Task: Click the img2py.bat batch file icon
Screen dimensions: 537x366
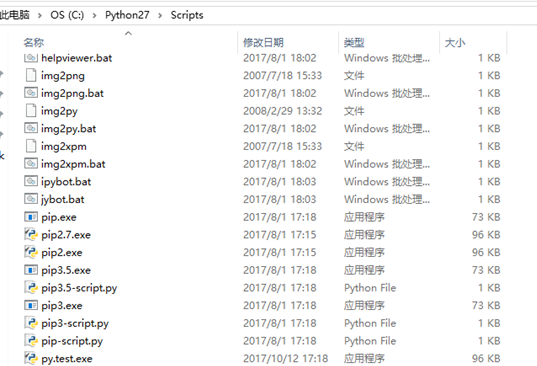Action: click(31, 128)
